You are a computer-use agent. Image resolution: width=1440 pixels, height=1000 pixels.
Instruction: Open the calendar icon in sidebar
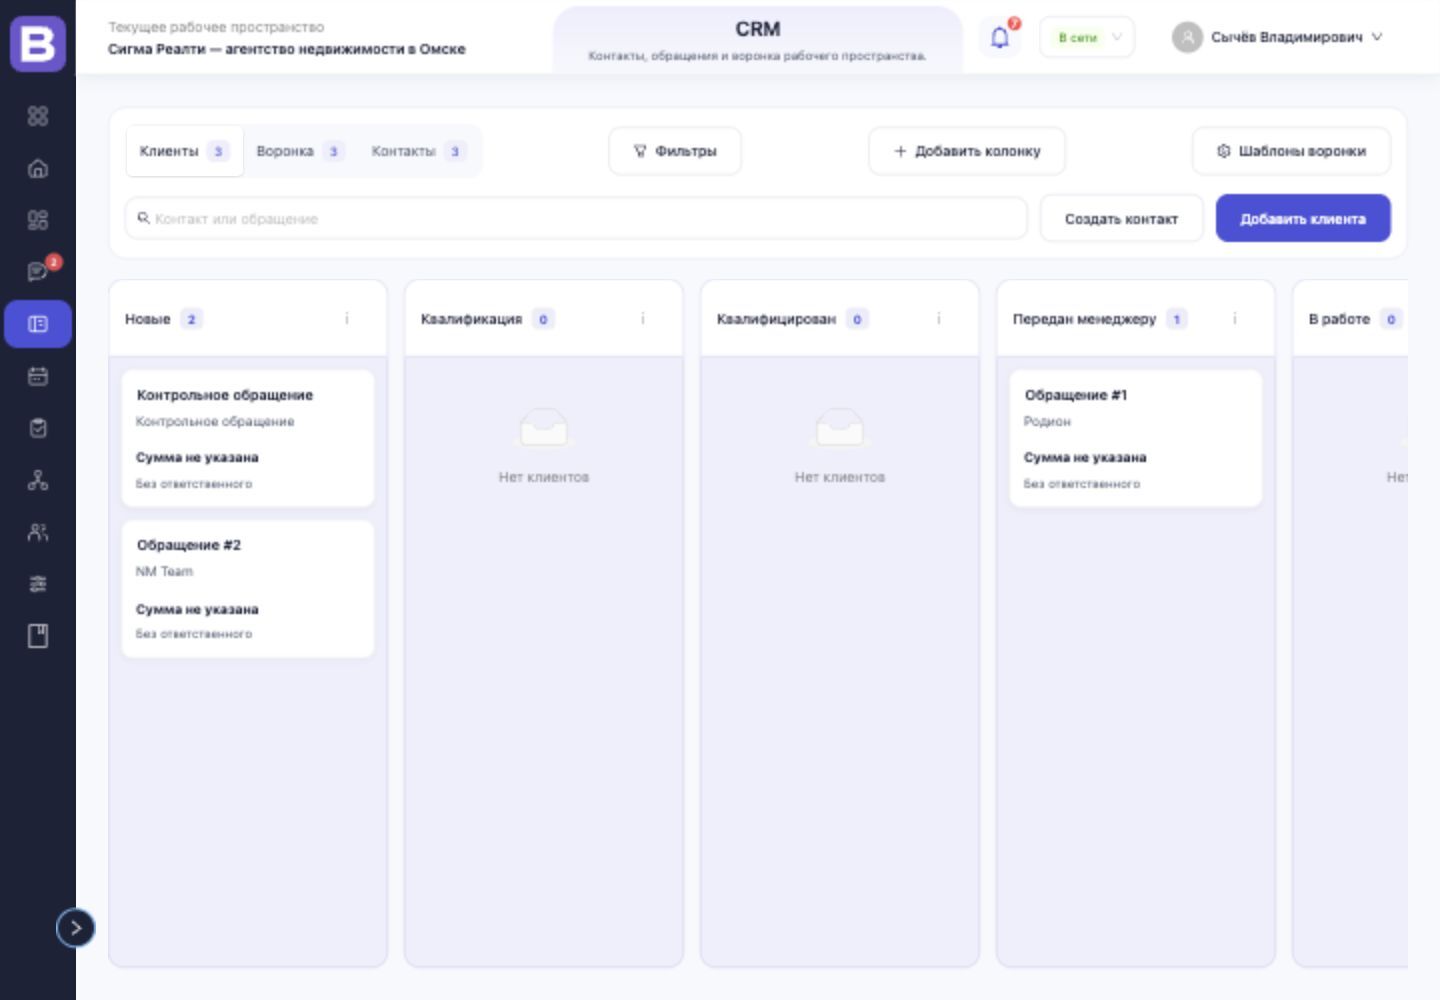(x=38, y=376)
